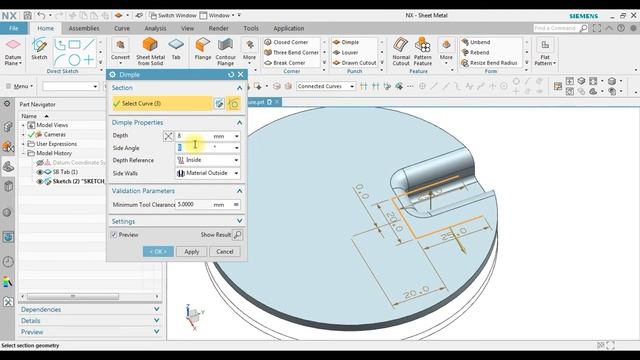Open Depth units dropdown
The image size is (640, 360).
pos(236,136)
